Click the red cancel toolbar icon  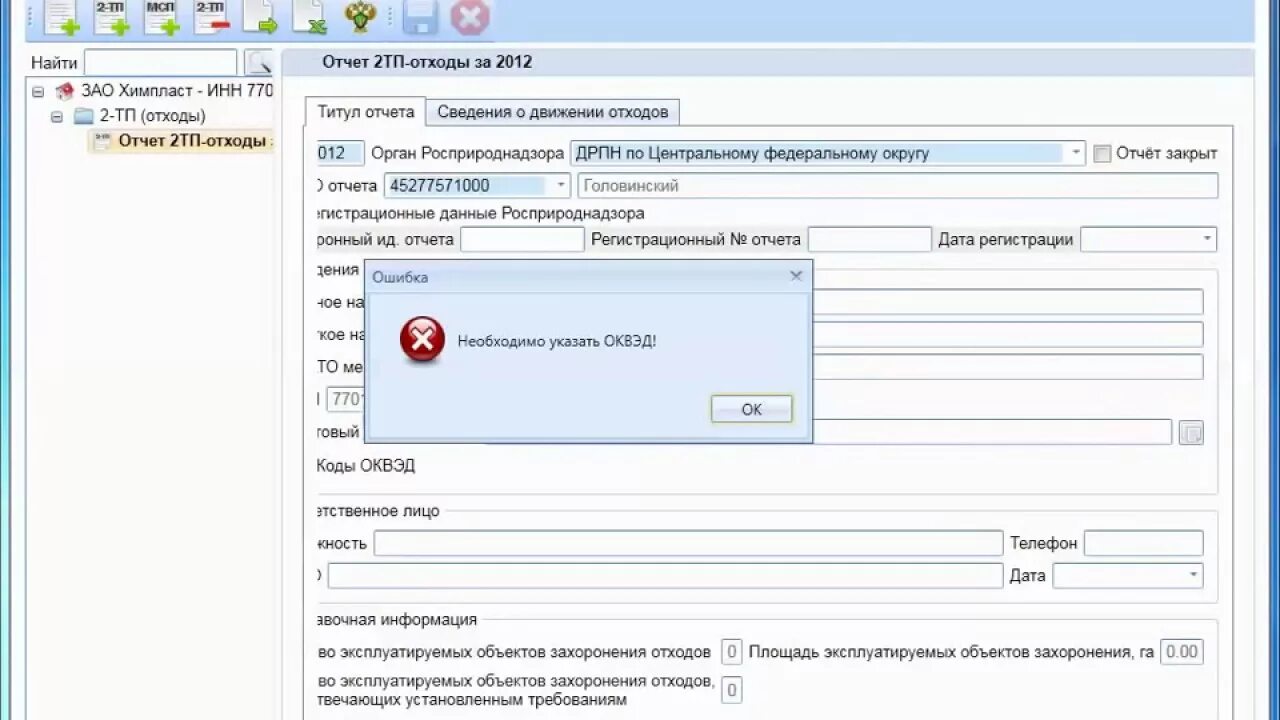[x=470, y=17]
